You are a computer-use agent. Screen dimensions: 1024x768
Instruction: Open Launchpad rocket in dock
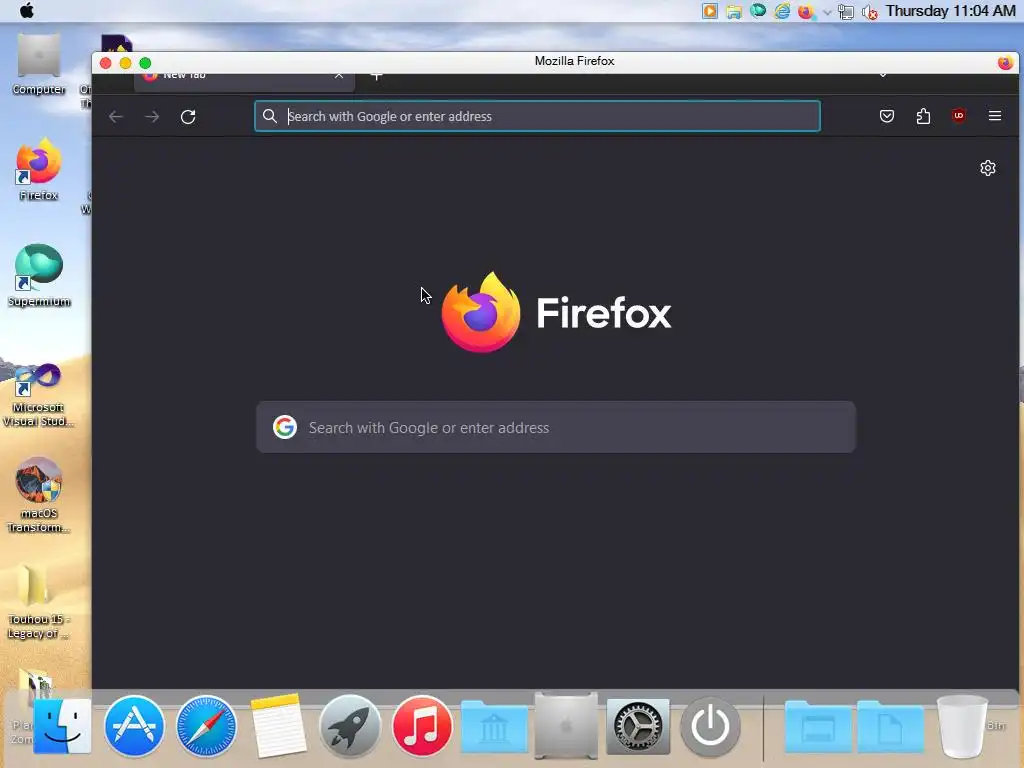(x=350, y=726)
